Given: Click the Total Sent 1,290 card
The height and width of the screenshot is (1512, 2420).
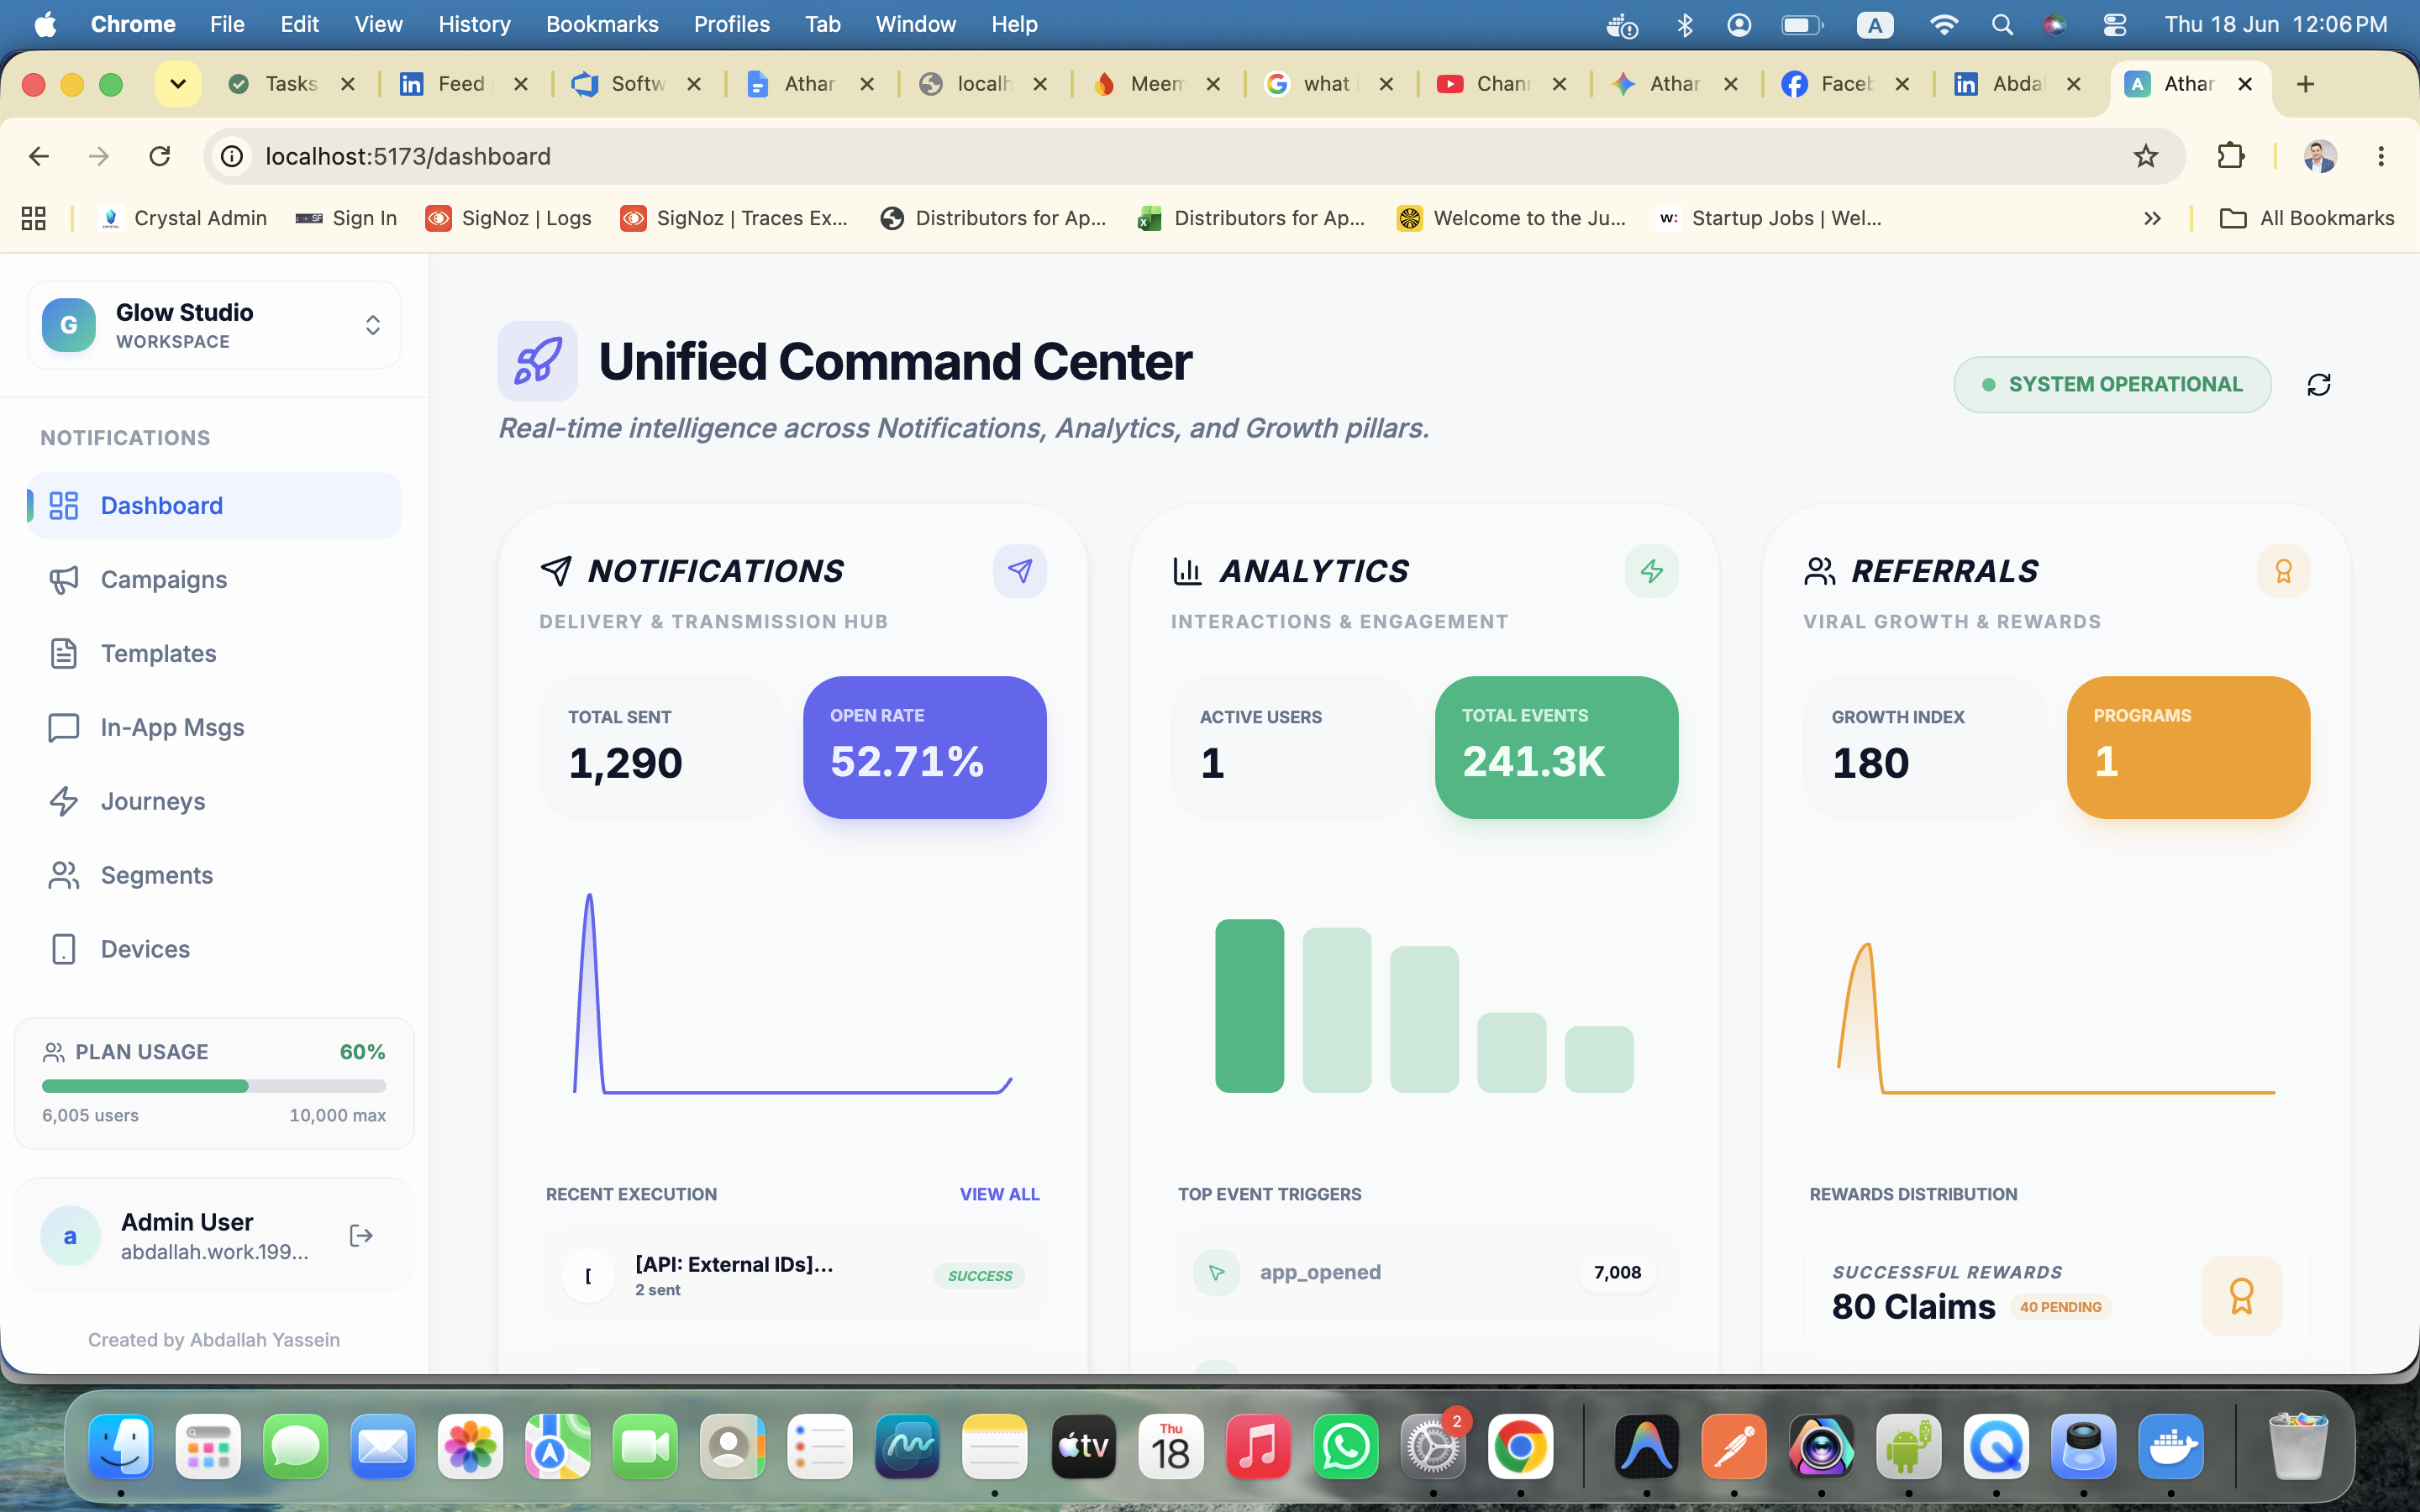Looking at the screenshot, I should 661,747.
